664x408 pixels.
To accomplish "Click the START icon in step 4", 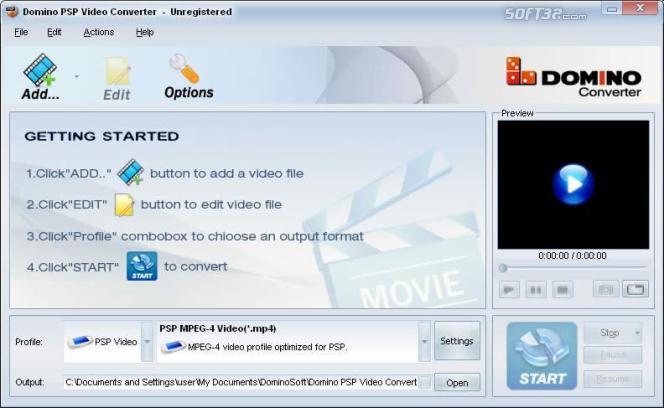I will tap(142, 266).
